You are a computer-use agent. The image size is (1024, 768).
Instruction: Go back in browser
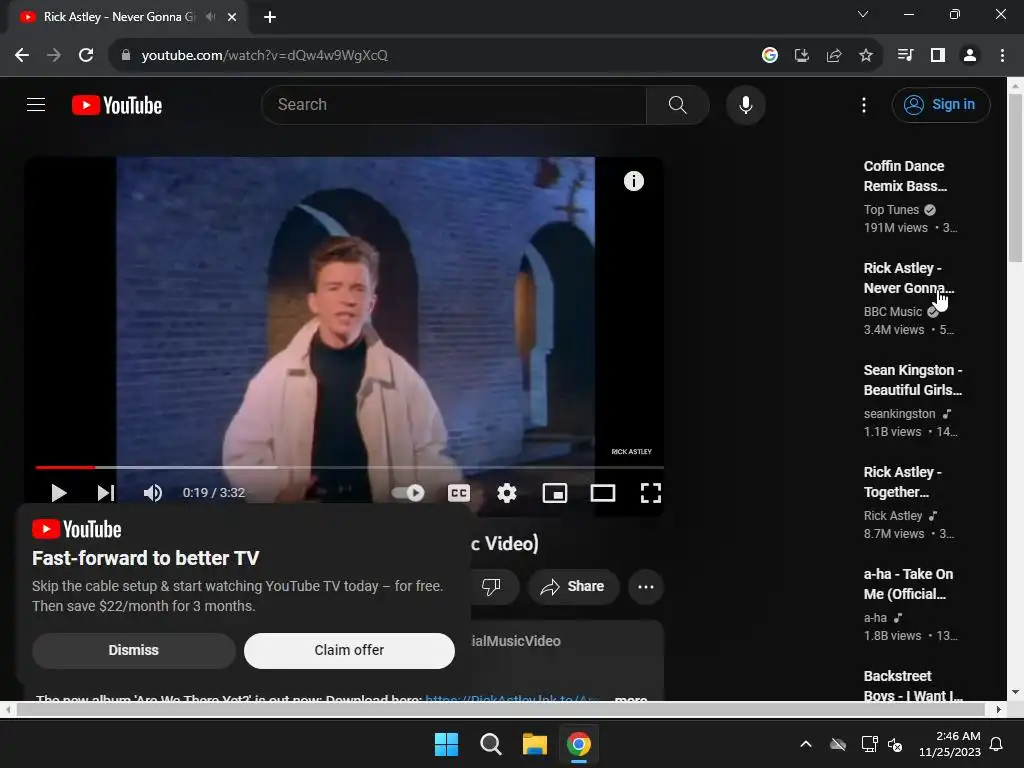(x=22, y=56)
